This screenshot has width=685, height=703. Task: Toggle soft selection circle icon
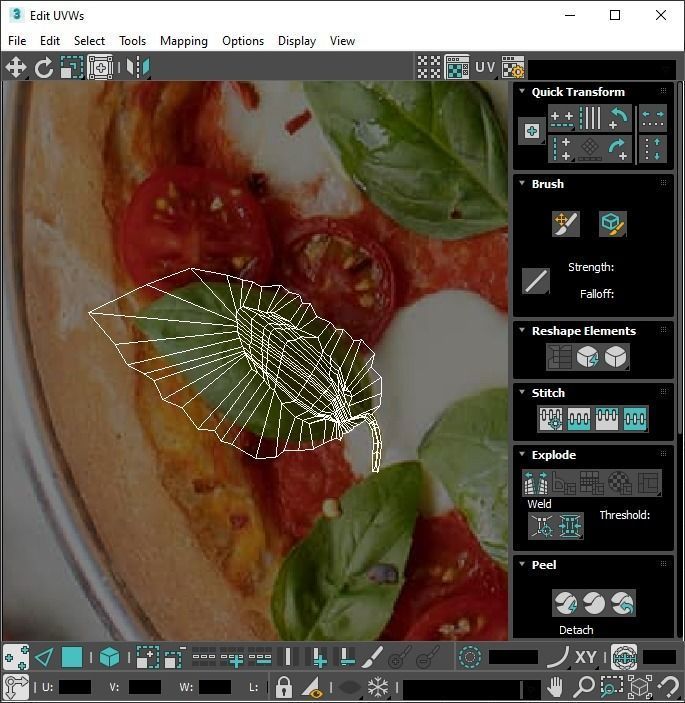coord(470,658)
